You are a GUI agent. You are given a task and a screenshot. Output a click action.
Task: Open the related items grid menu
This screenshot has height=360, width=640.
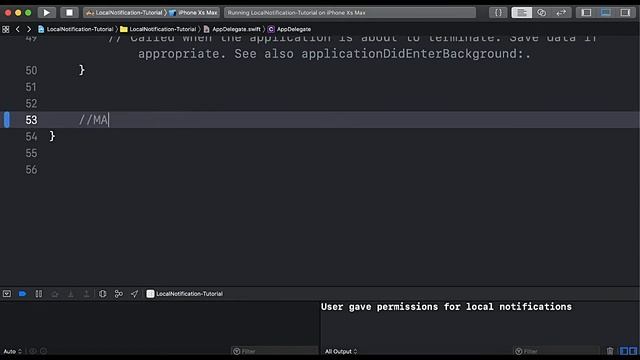(x=6, y=29)
